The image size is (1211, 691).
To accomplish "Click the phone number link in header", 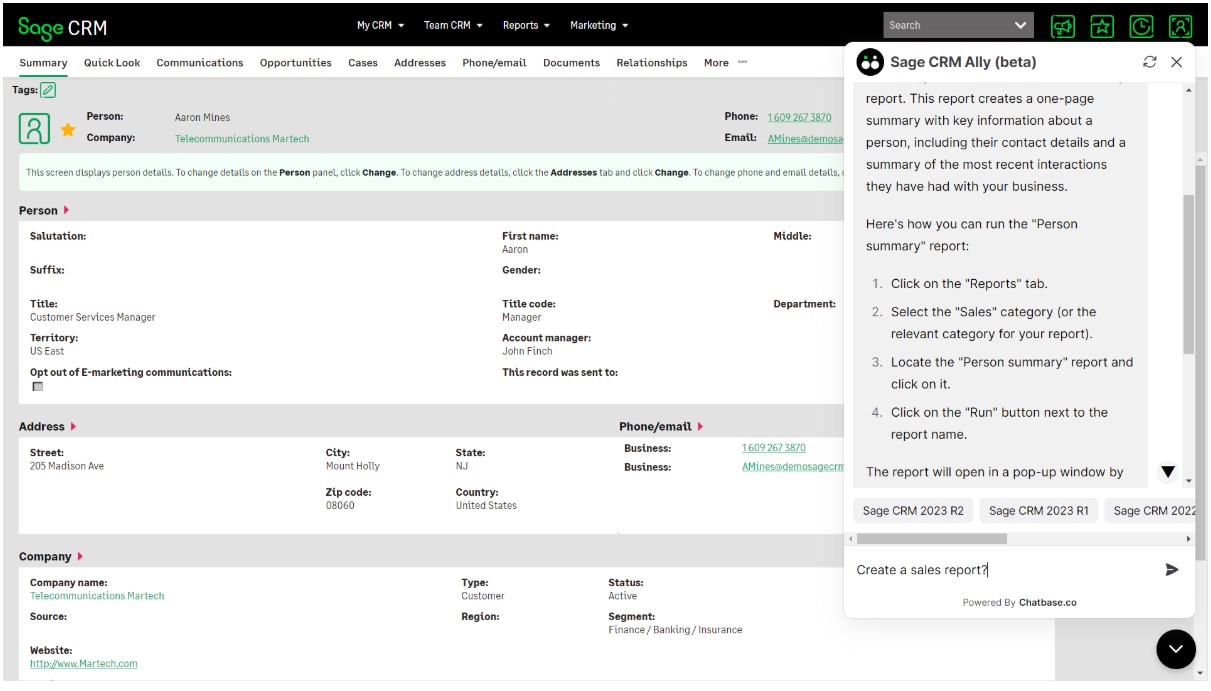I will click(800, 118).
